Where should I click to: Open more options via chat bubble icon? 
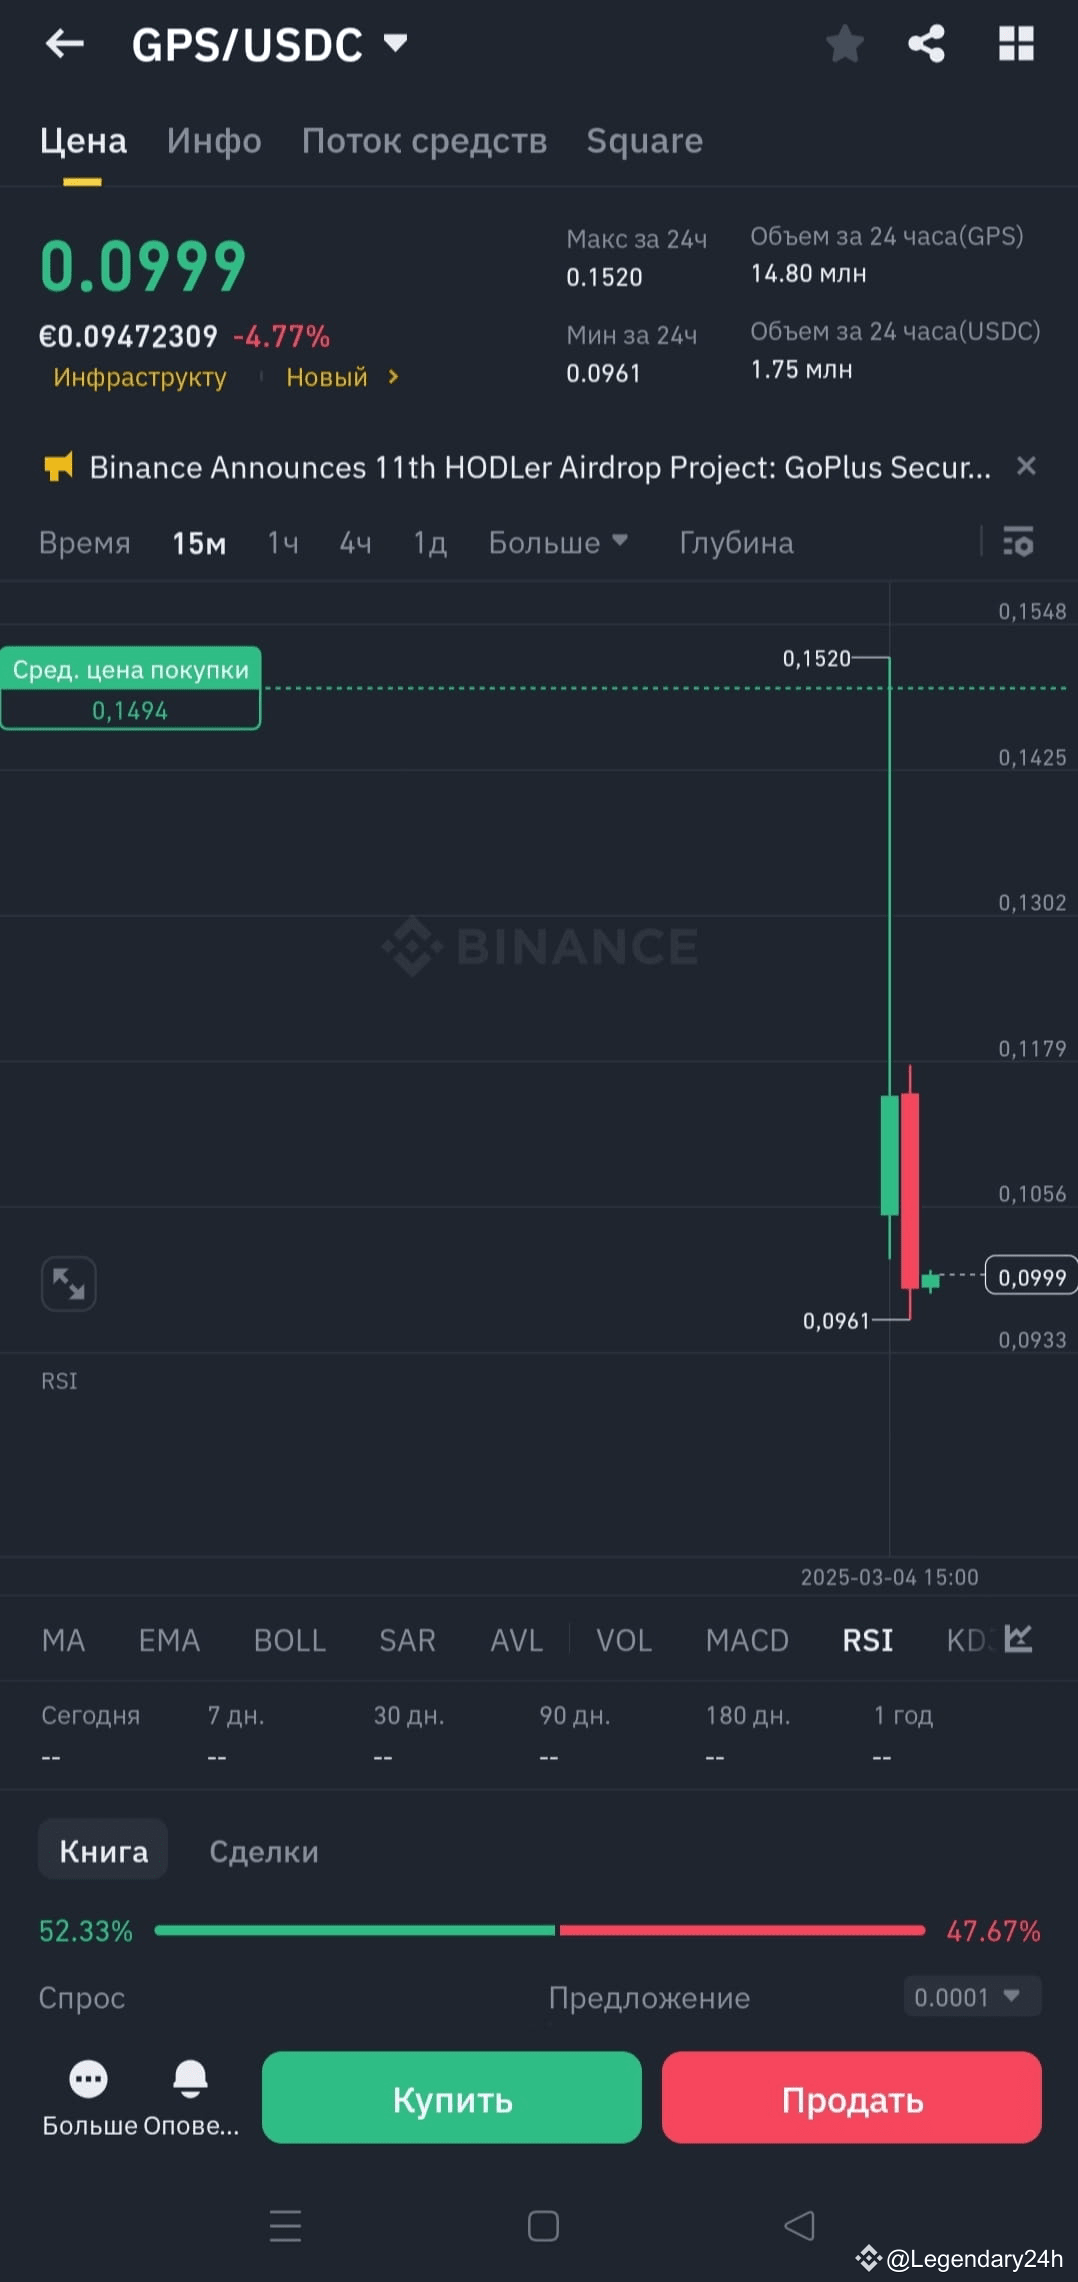(x=88, y=2081)
